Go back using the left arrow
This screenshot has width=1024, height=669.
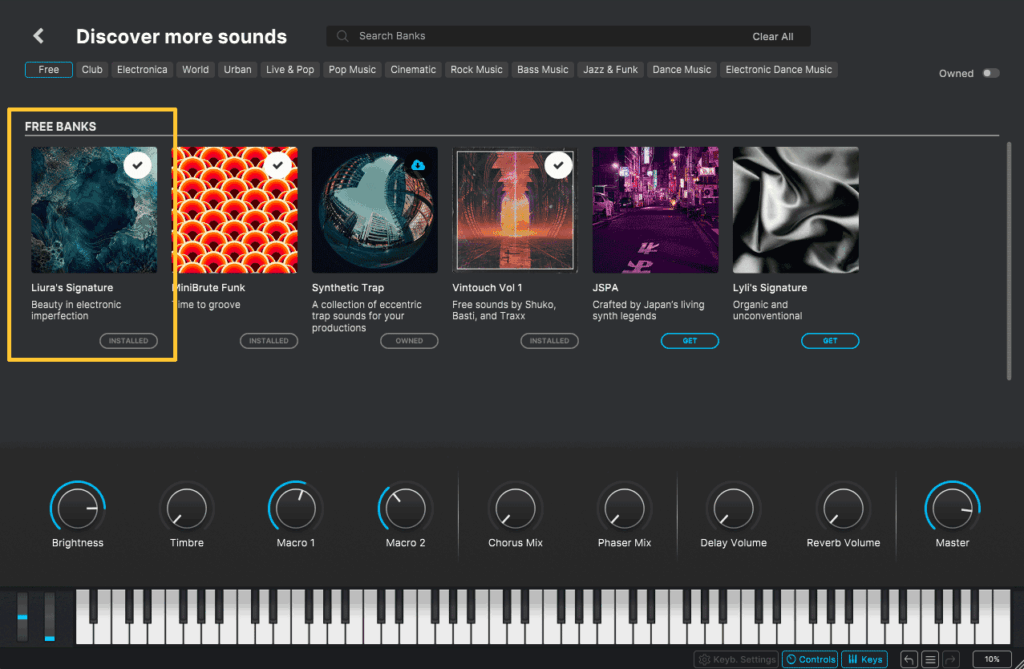click(x=39, y=36)
